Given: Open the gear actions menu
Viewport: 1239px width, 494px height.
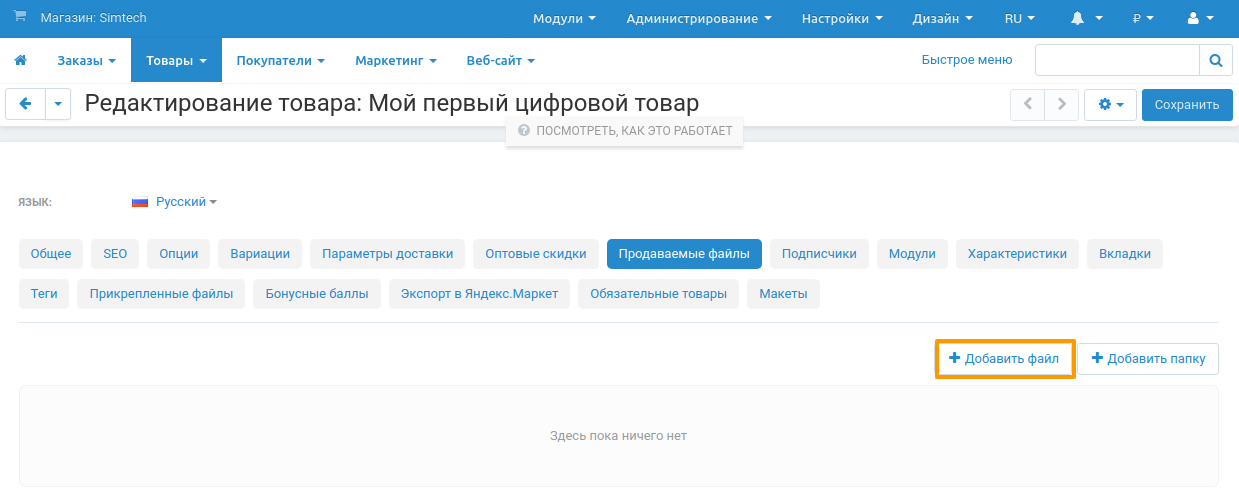Looking at the screenshot, I should tap(1110, 105).
